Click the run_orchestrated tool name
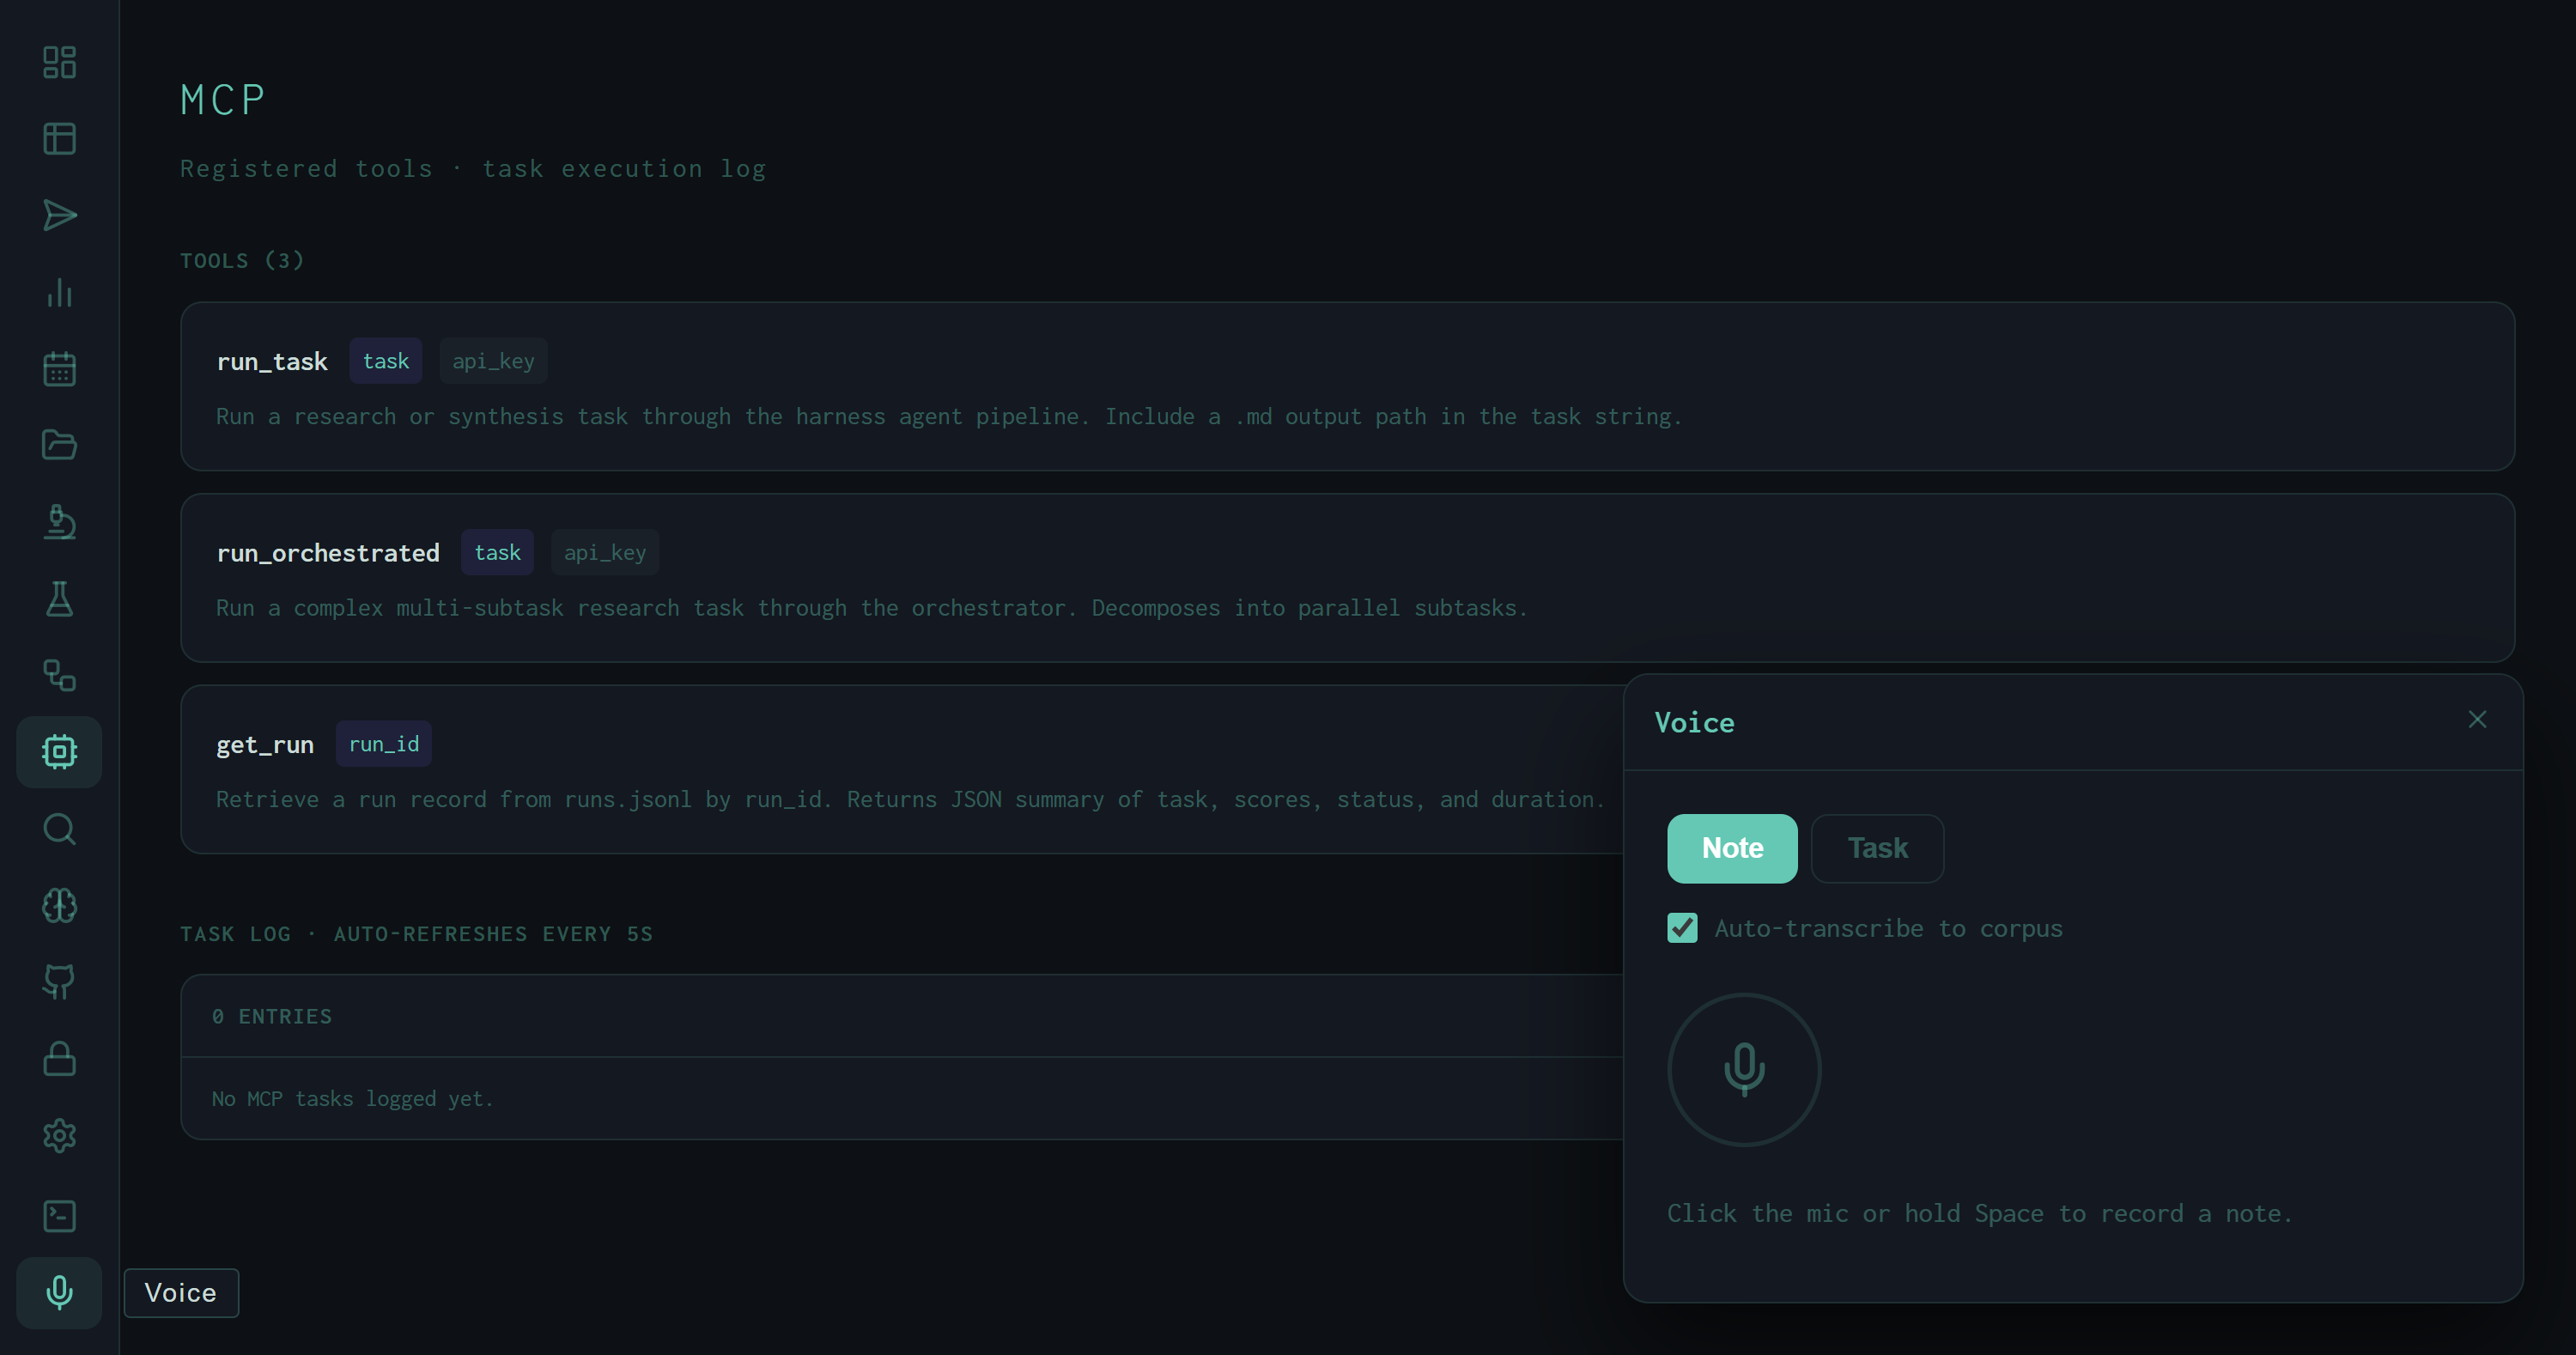The height and width of the screenshot is (1355, 2576). tap(328, 553)
